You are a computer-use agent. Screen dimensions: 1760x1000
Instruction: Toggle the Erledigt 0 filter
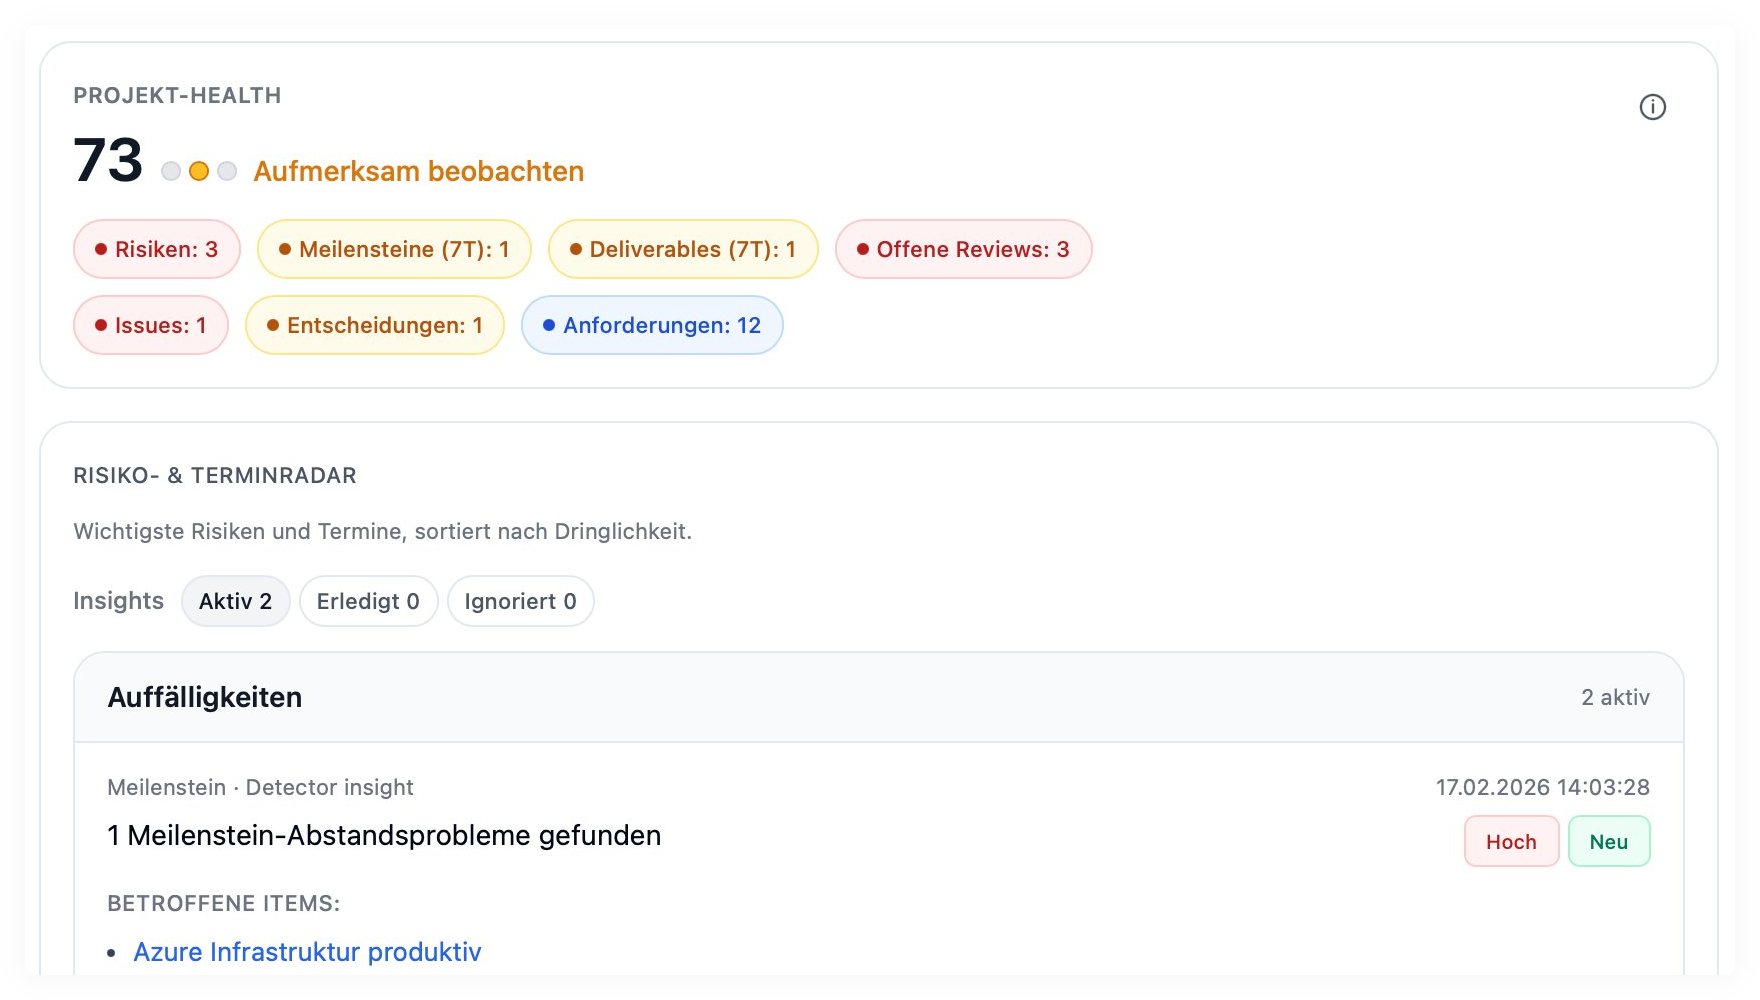[368, 600]
